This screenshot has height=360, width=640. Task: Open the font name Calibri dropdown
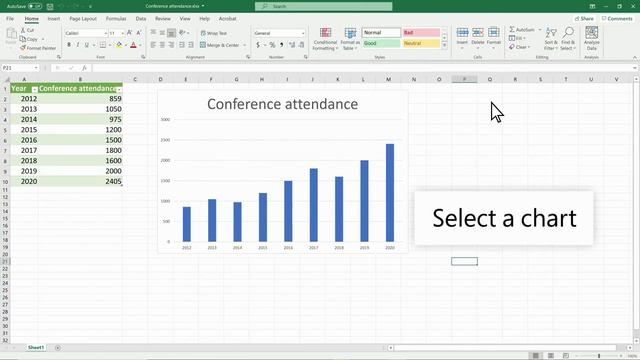[x=106, y=33]
